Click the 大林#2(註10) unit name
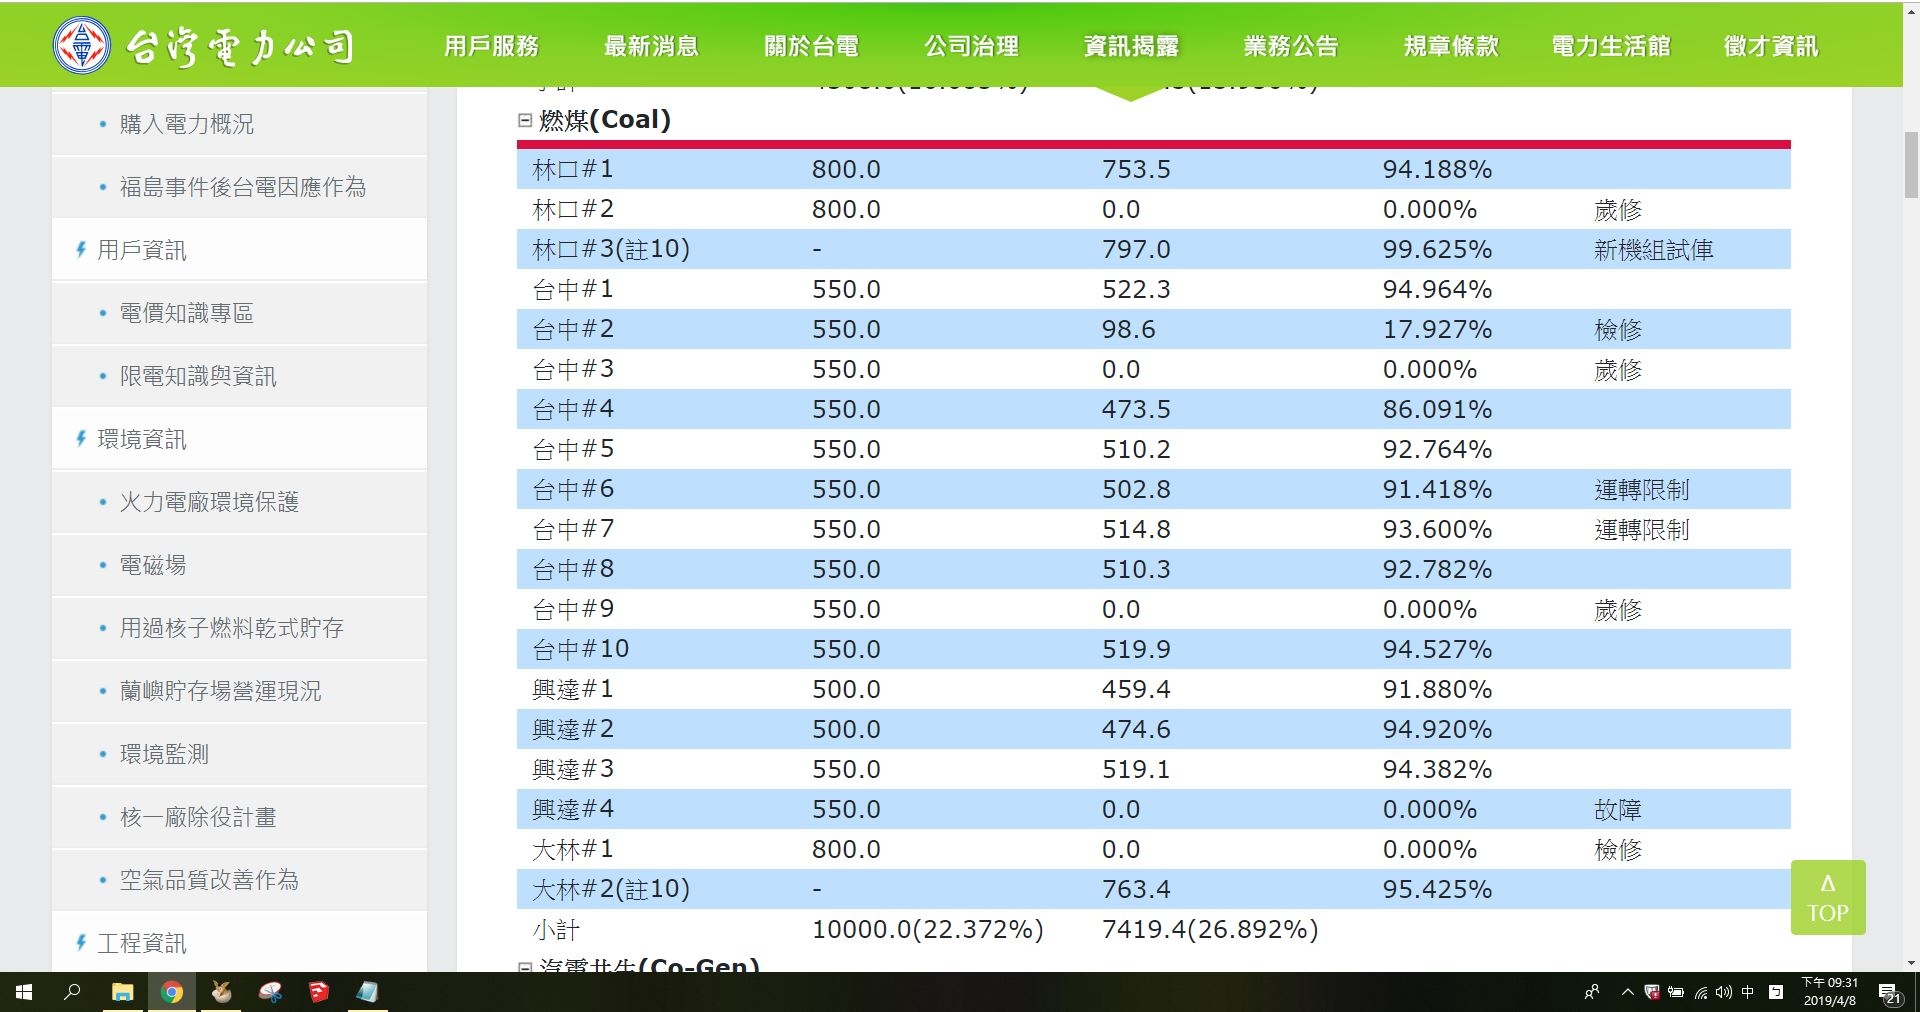Screen dimensions: 1920x1012 pos(611,889)
